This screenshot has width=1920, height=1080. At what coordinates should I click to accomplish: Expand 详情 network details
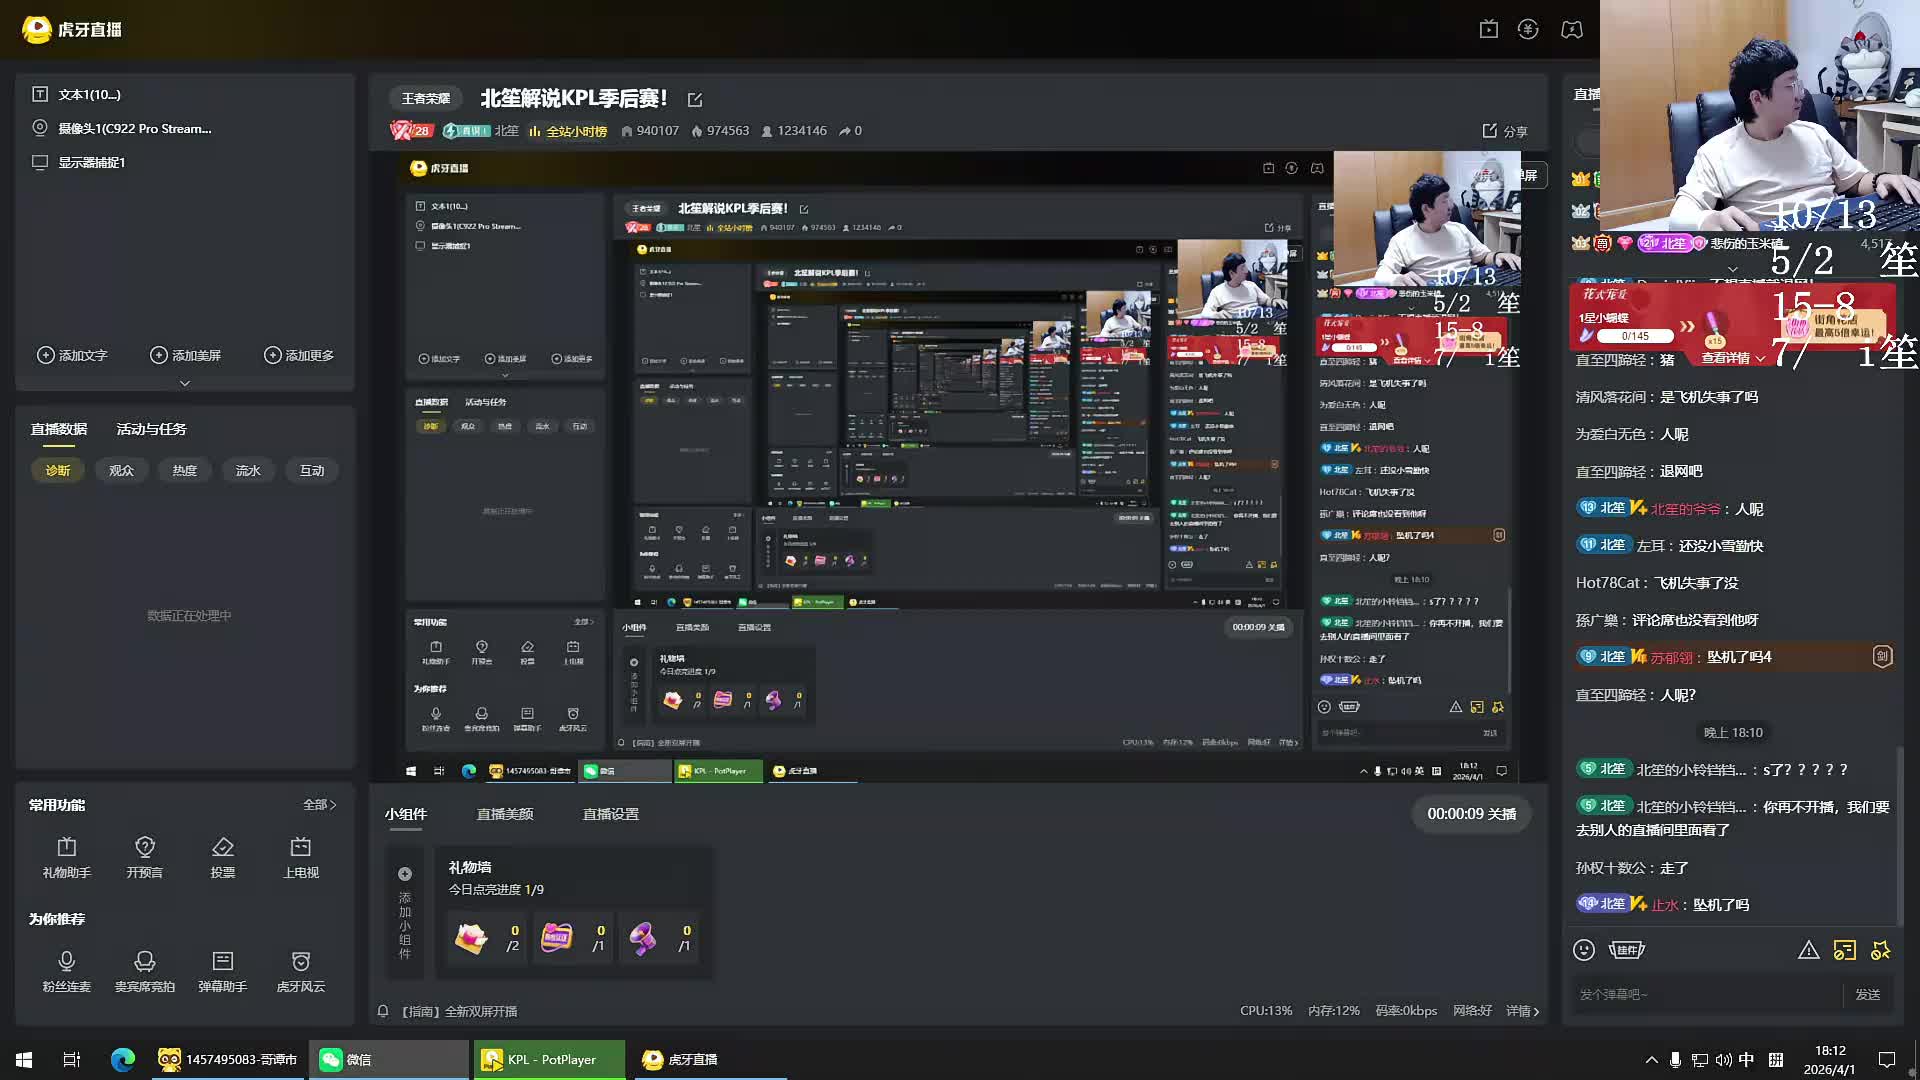click(1522, 1011)
